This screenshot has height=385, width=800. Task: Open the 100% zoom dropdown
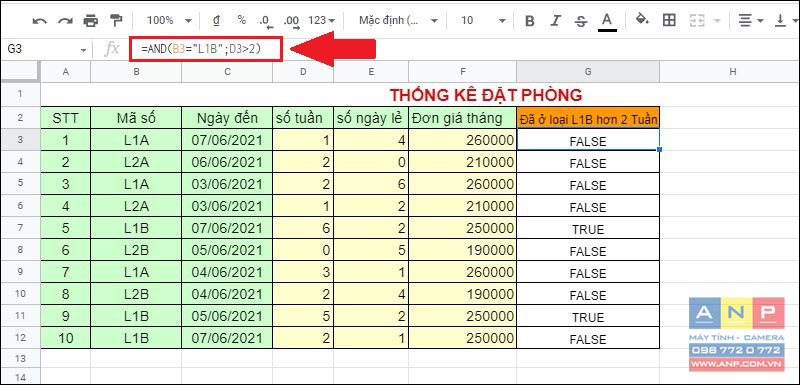coord(169,20)
